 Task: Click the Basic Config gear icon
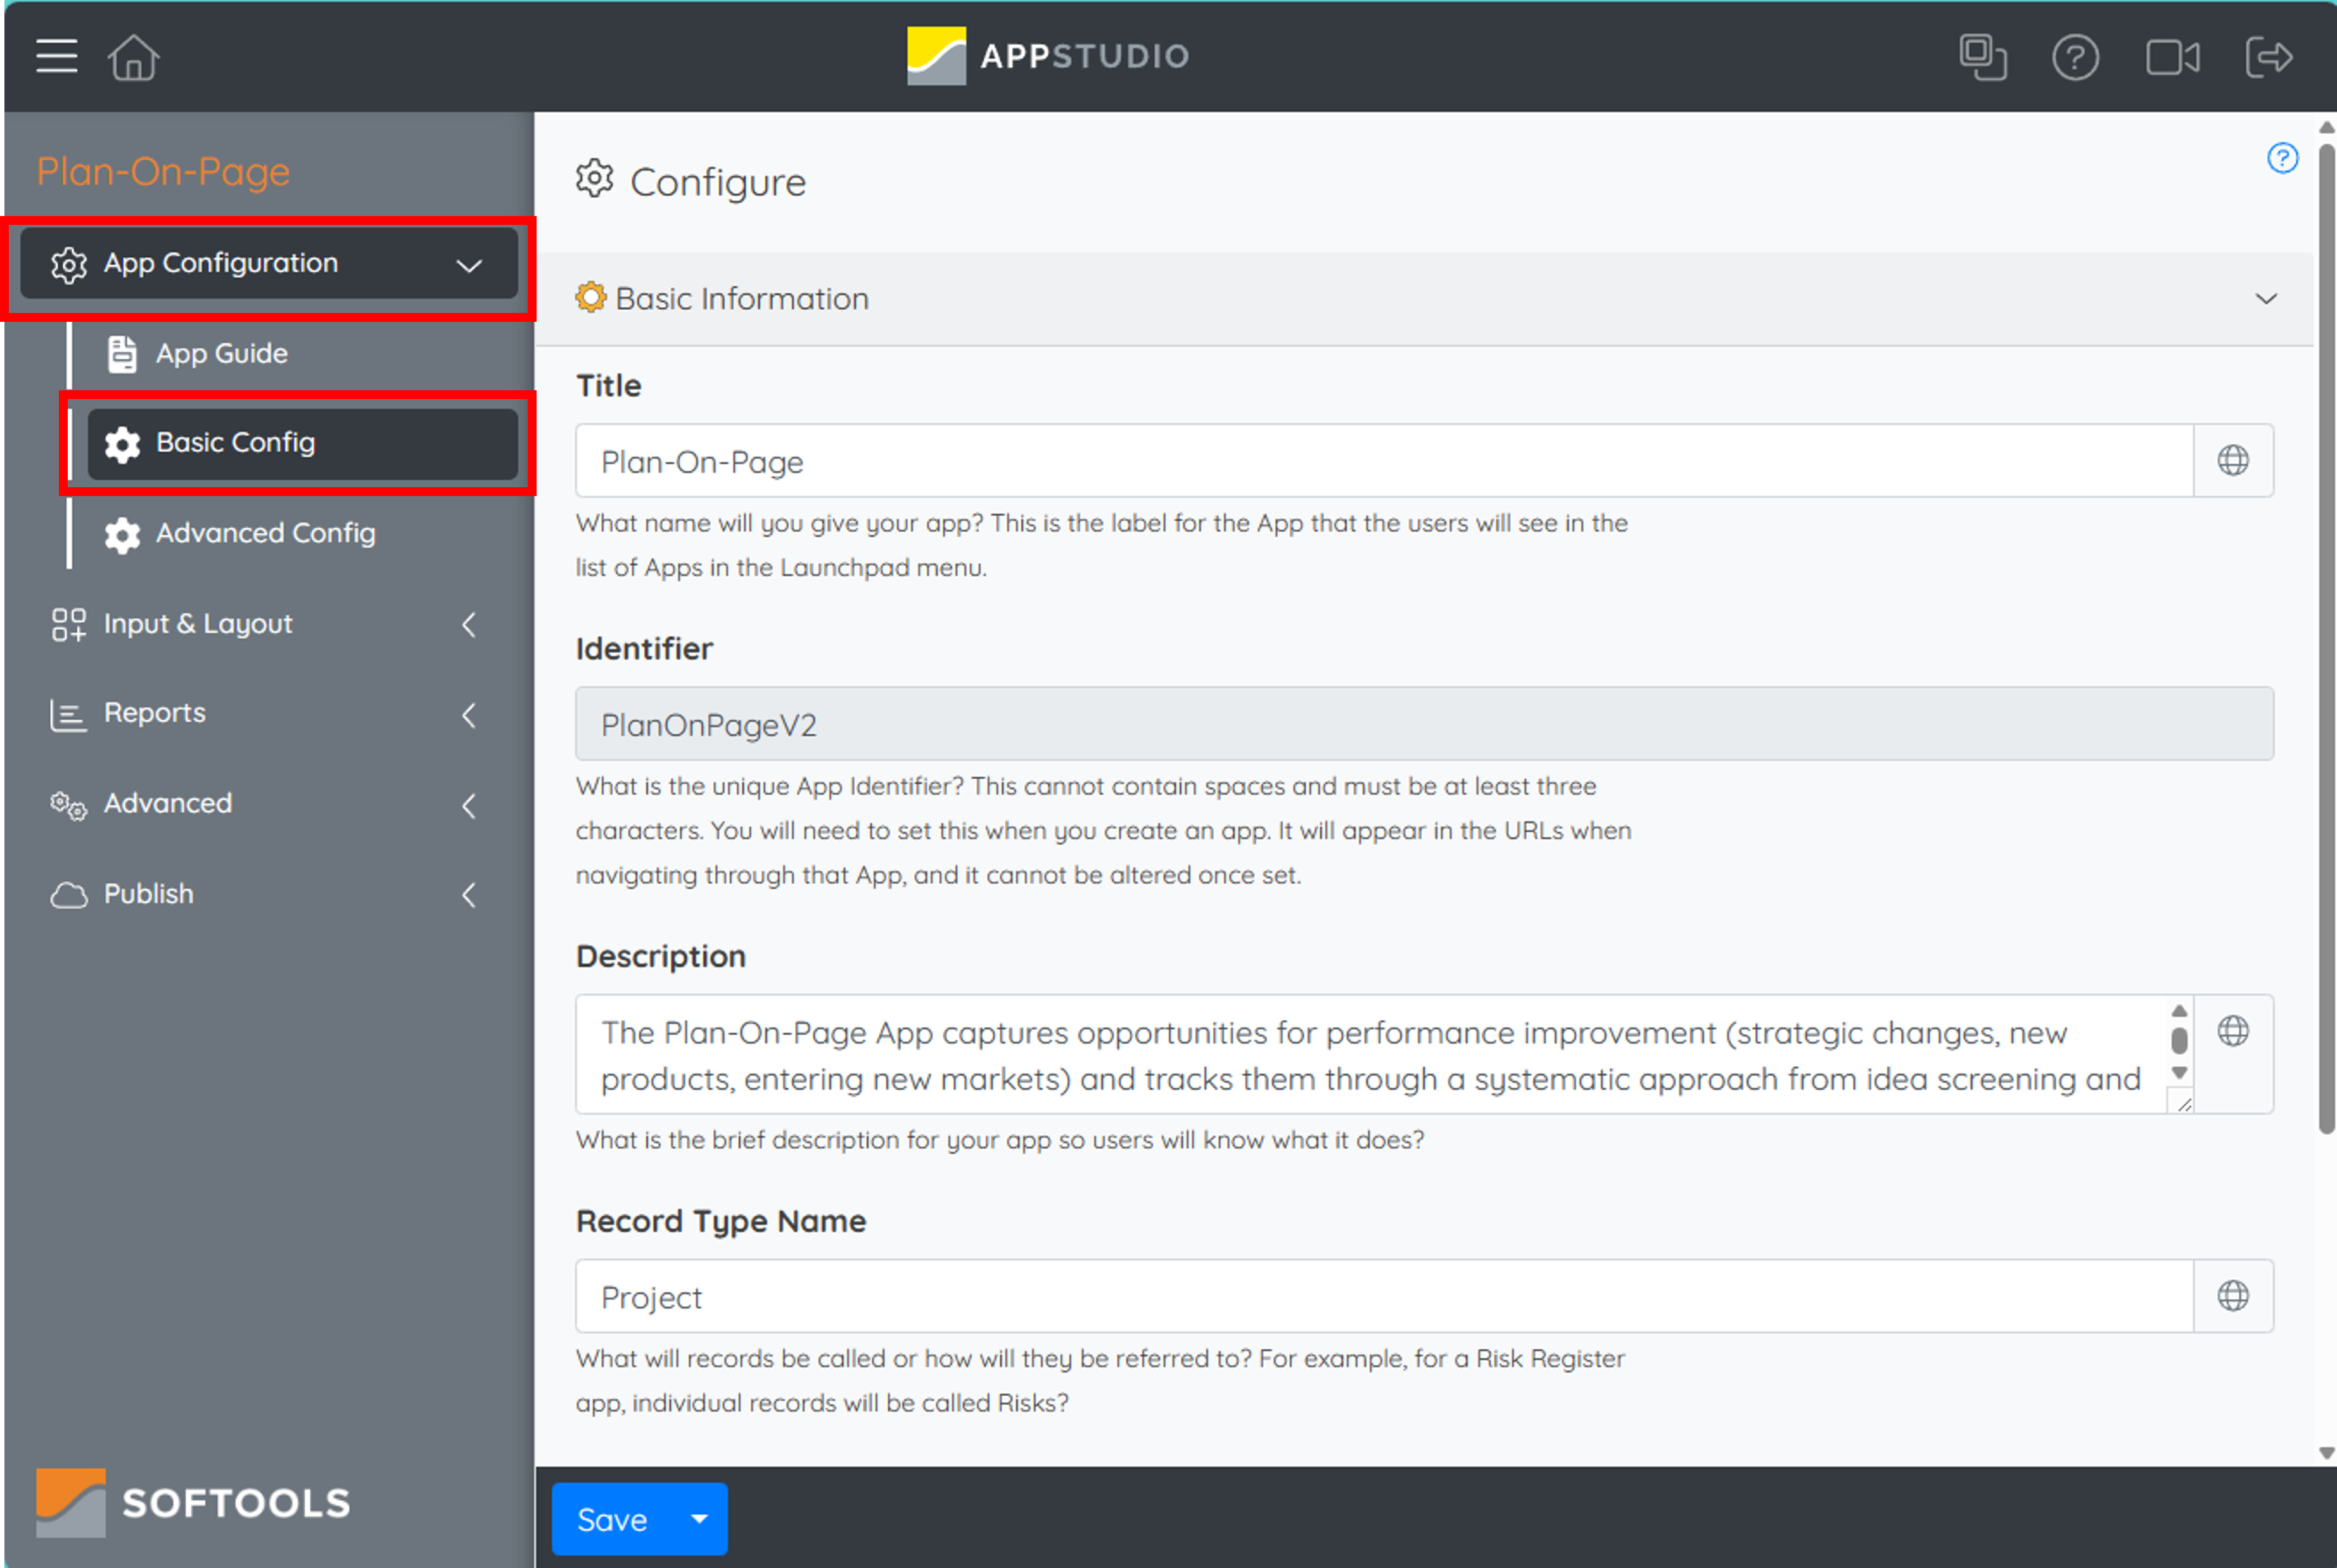pos(122,444)
